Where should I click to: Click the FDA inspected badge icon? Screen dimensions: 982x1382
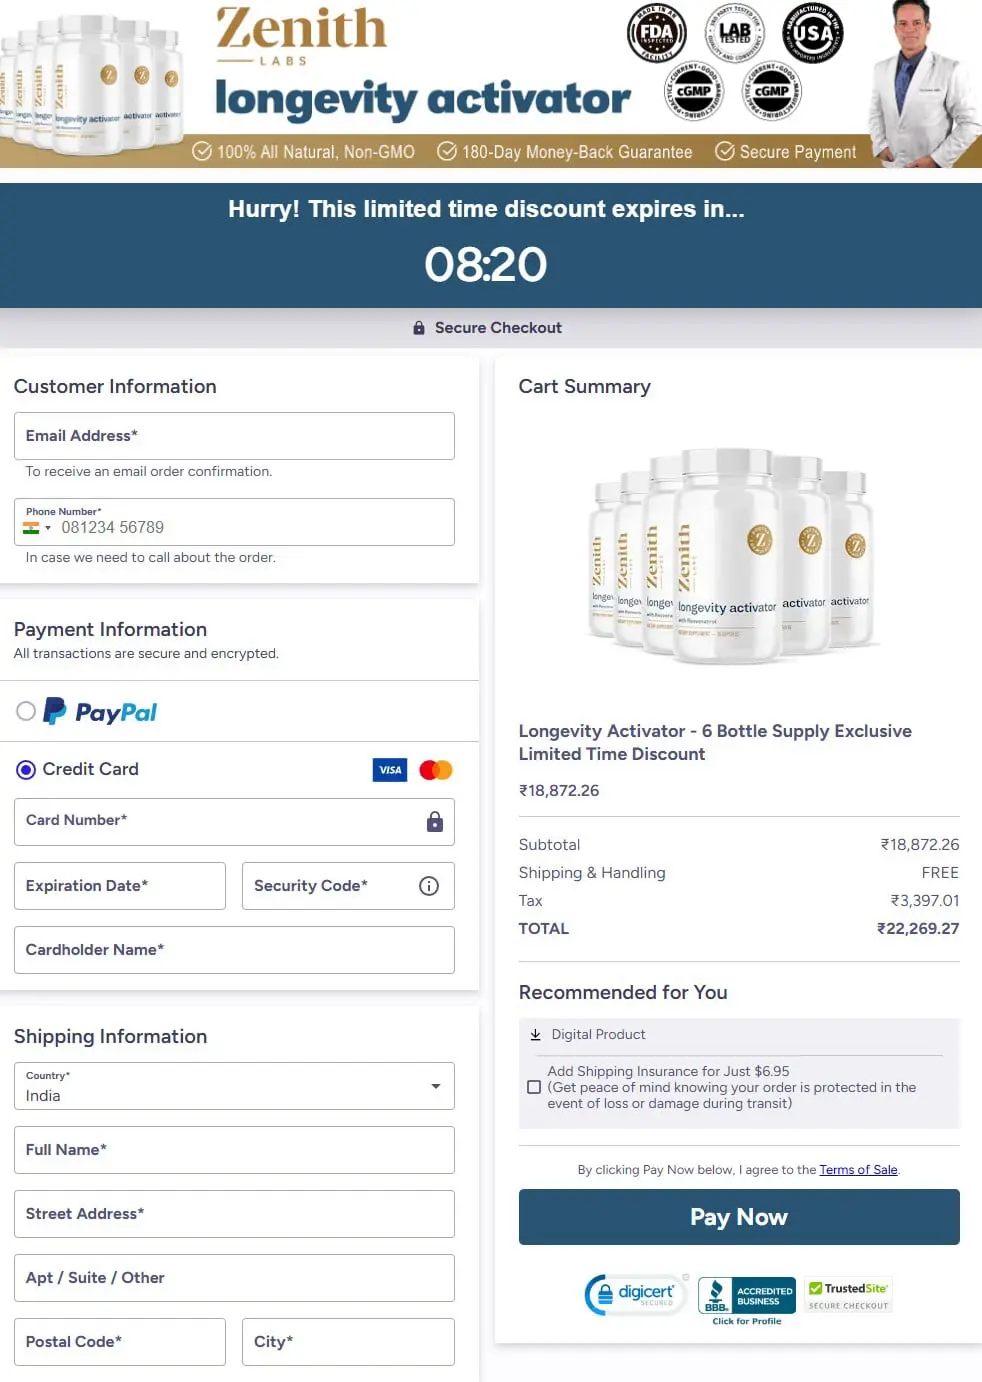click(x=656, y=33)
